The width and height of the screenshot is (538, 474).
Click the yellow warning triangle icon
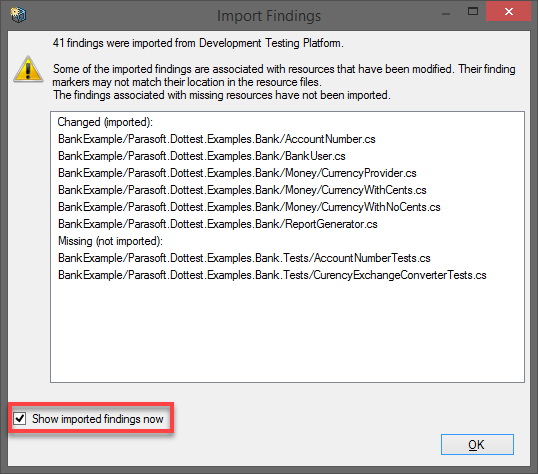28,69
